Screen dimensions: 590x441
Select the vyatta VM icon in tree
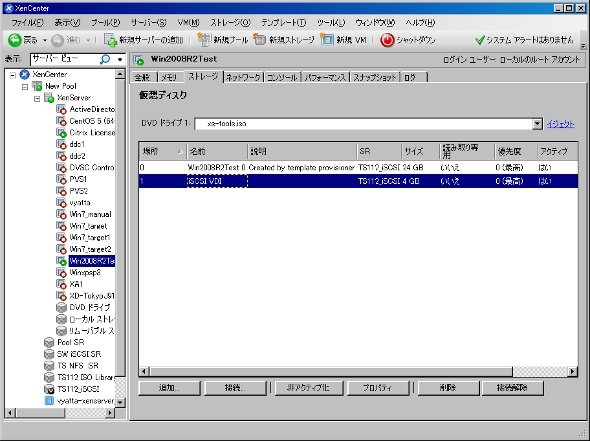61,202
